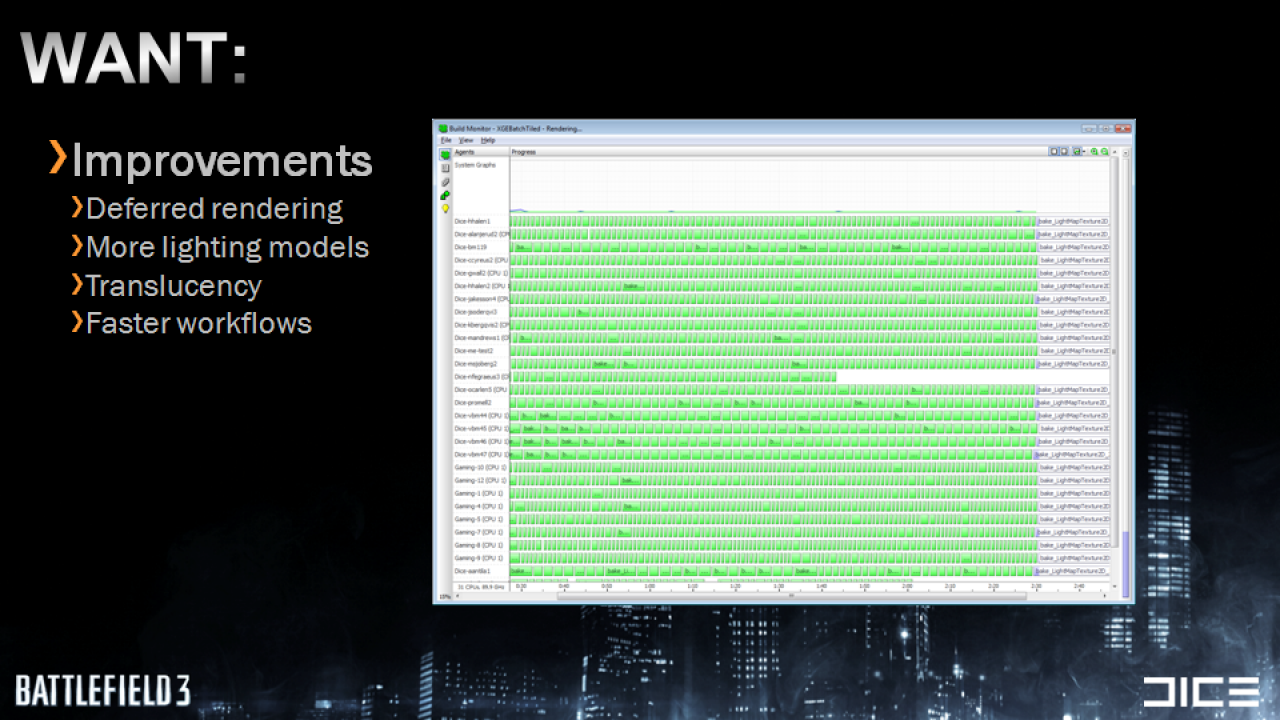This screenshot has height=720, width=1280.
Task: Select the output list icon in left sidebar
Action: (445, 168)
